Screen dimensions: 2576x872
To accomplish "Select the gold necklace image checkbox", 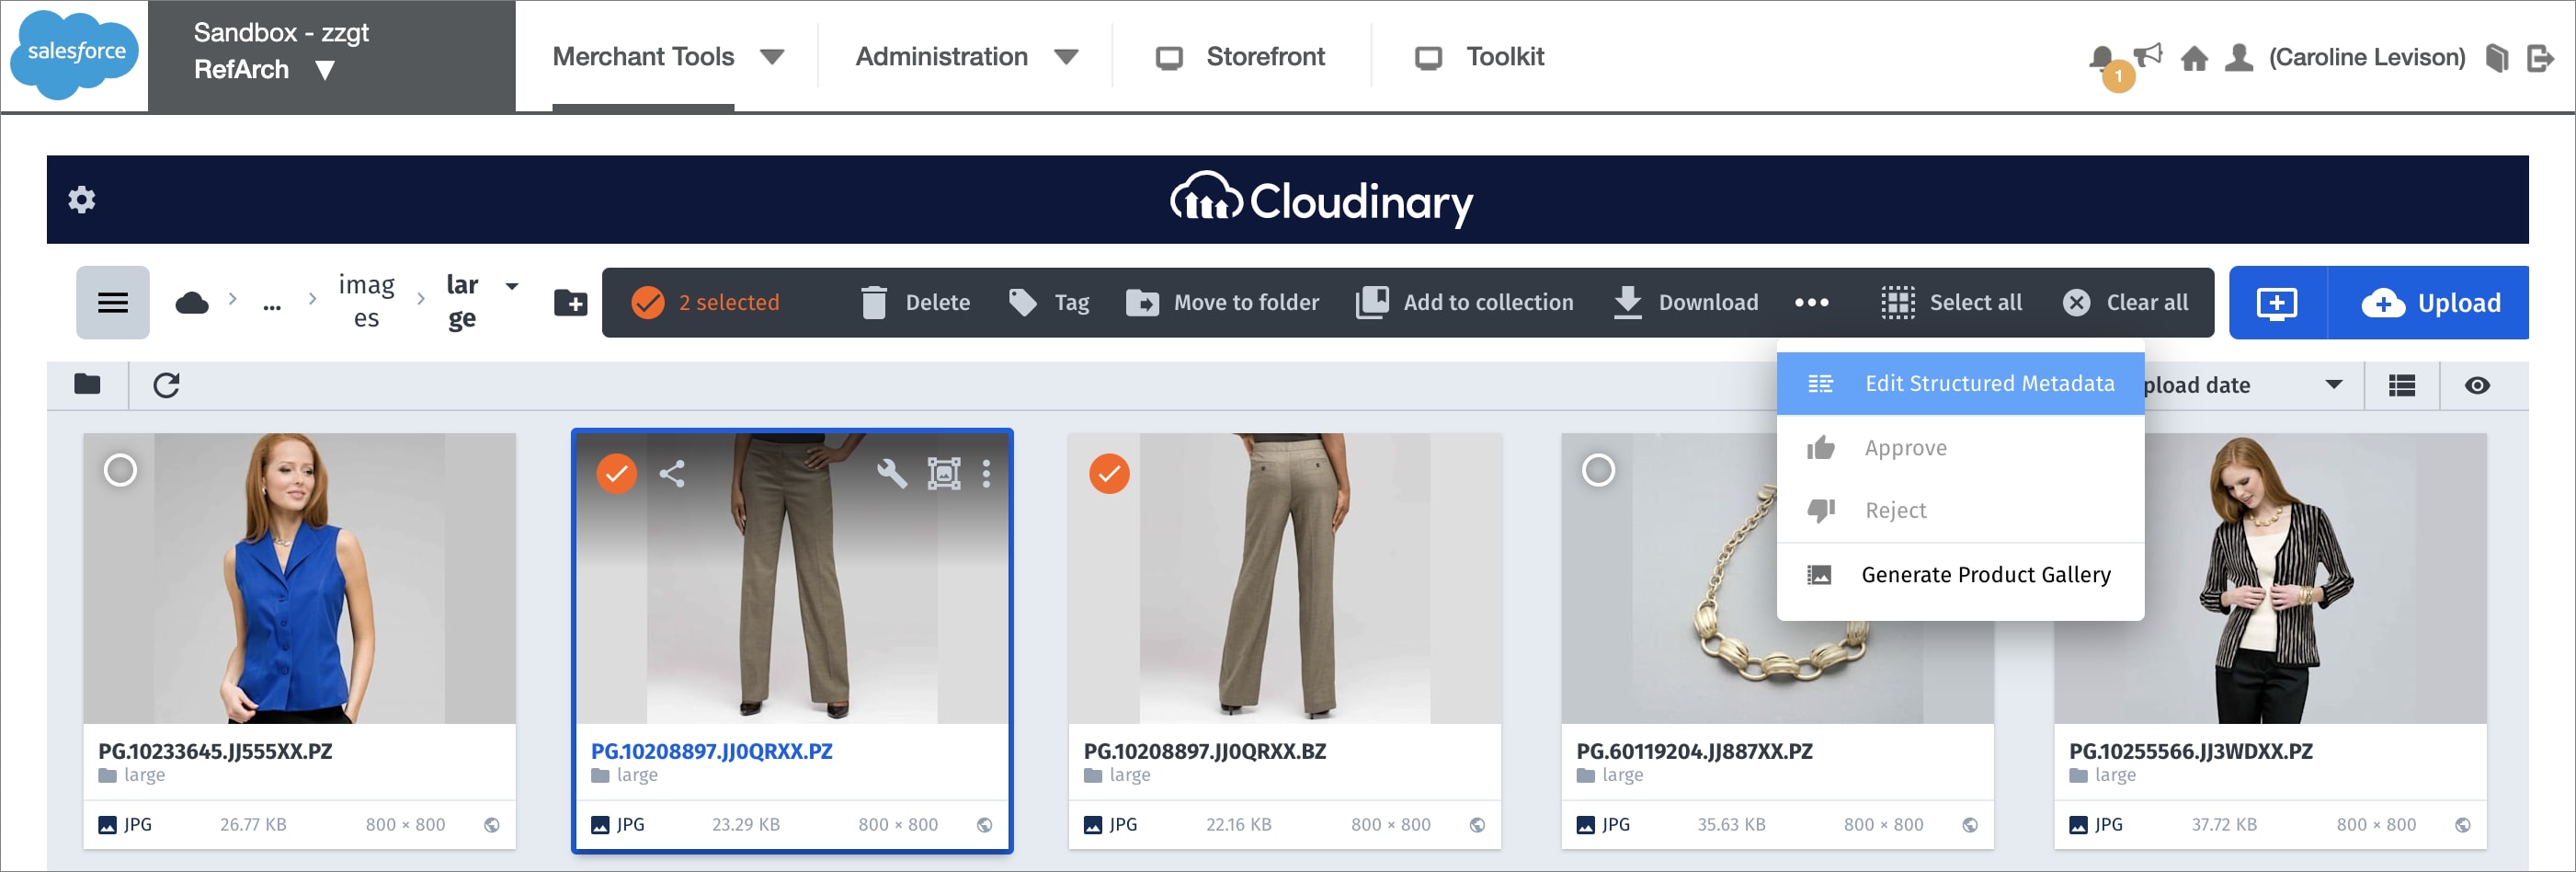I will tap(1601, 470).
